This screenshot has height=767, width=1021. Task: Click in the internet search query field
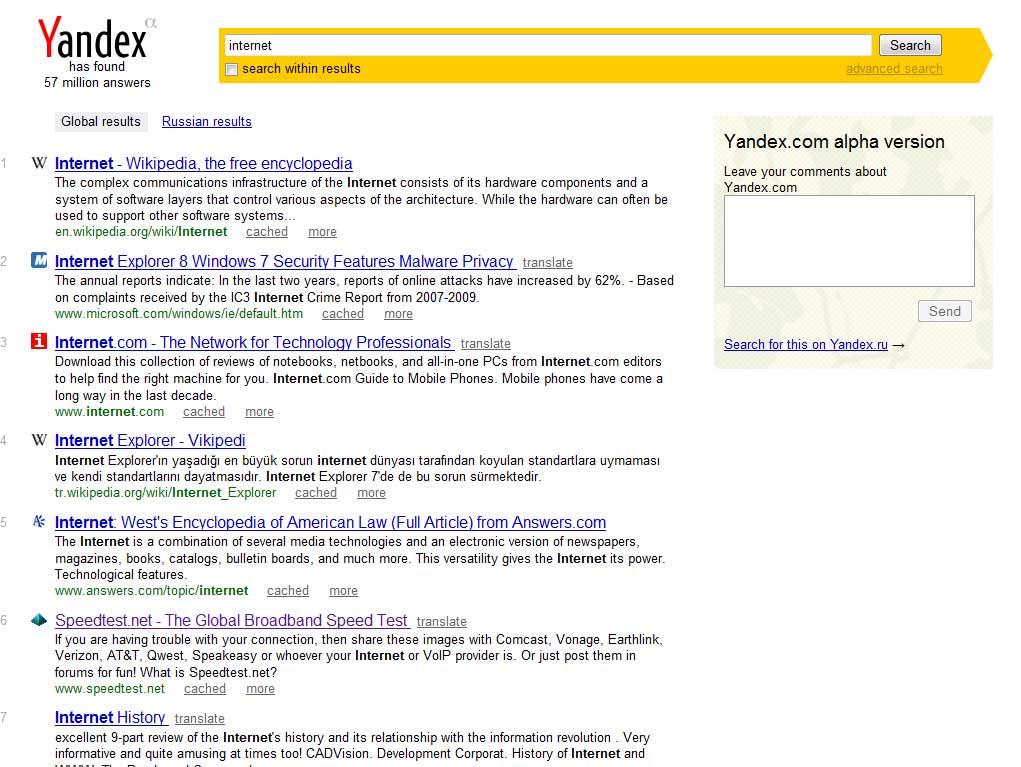click(x=548, y=45)
